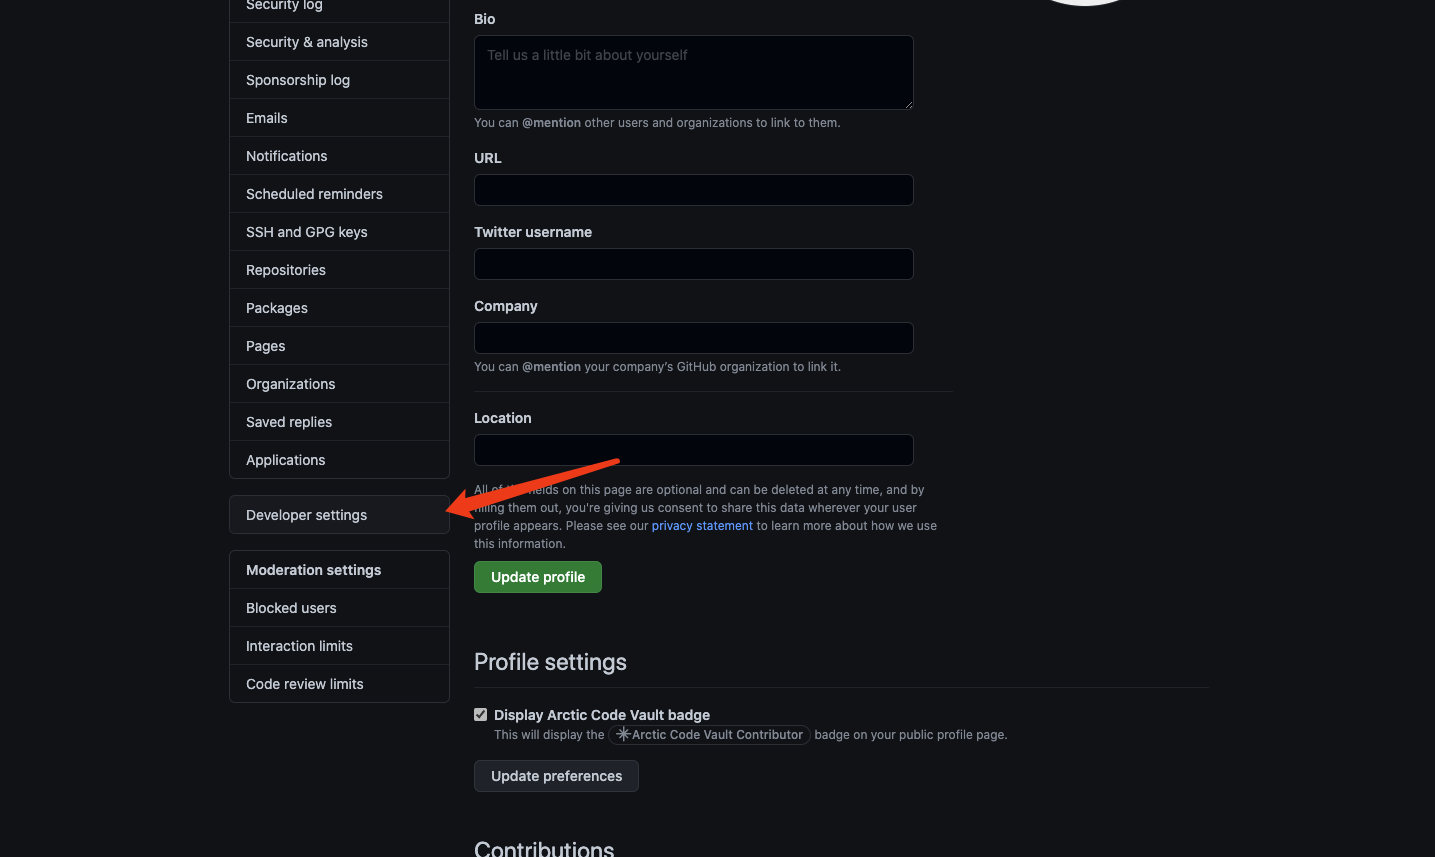1435x857 pixels.
Task: Open Blocked users under Moderation settings
Action: [291, 608]
